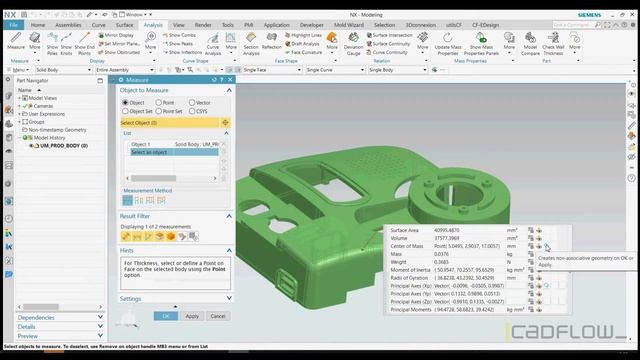
Task: Select the CSYS radio button
Action: tap(192, 111)
